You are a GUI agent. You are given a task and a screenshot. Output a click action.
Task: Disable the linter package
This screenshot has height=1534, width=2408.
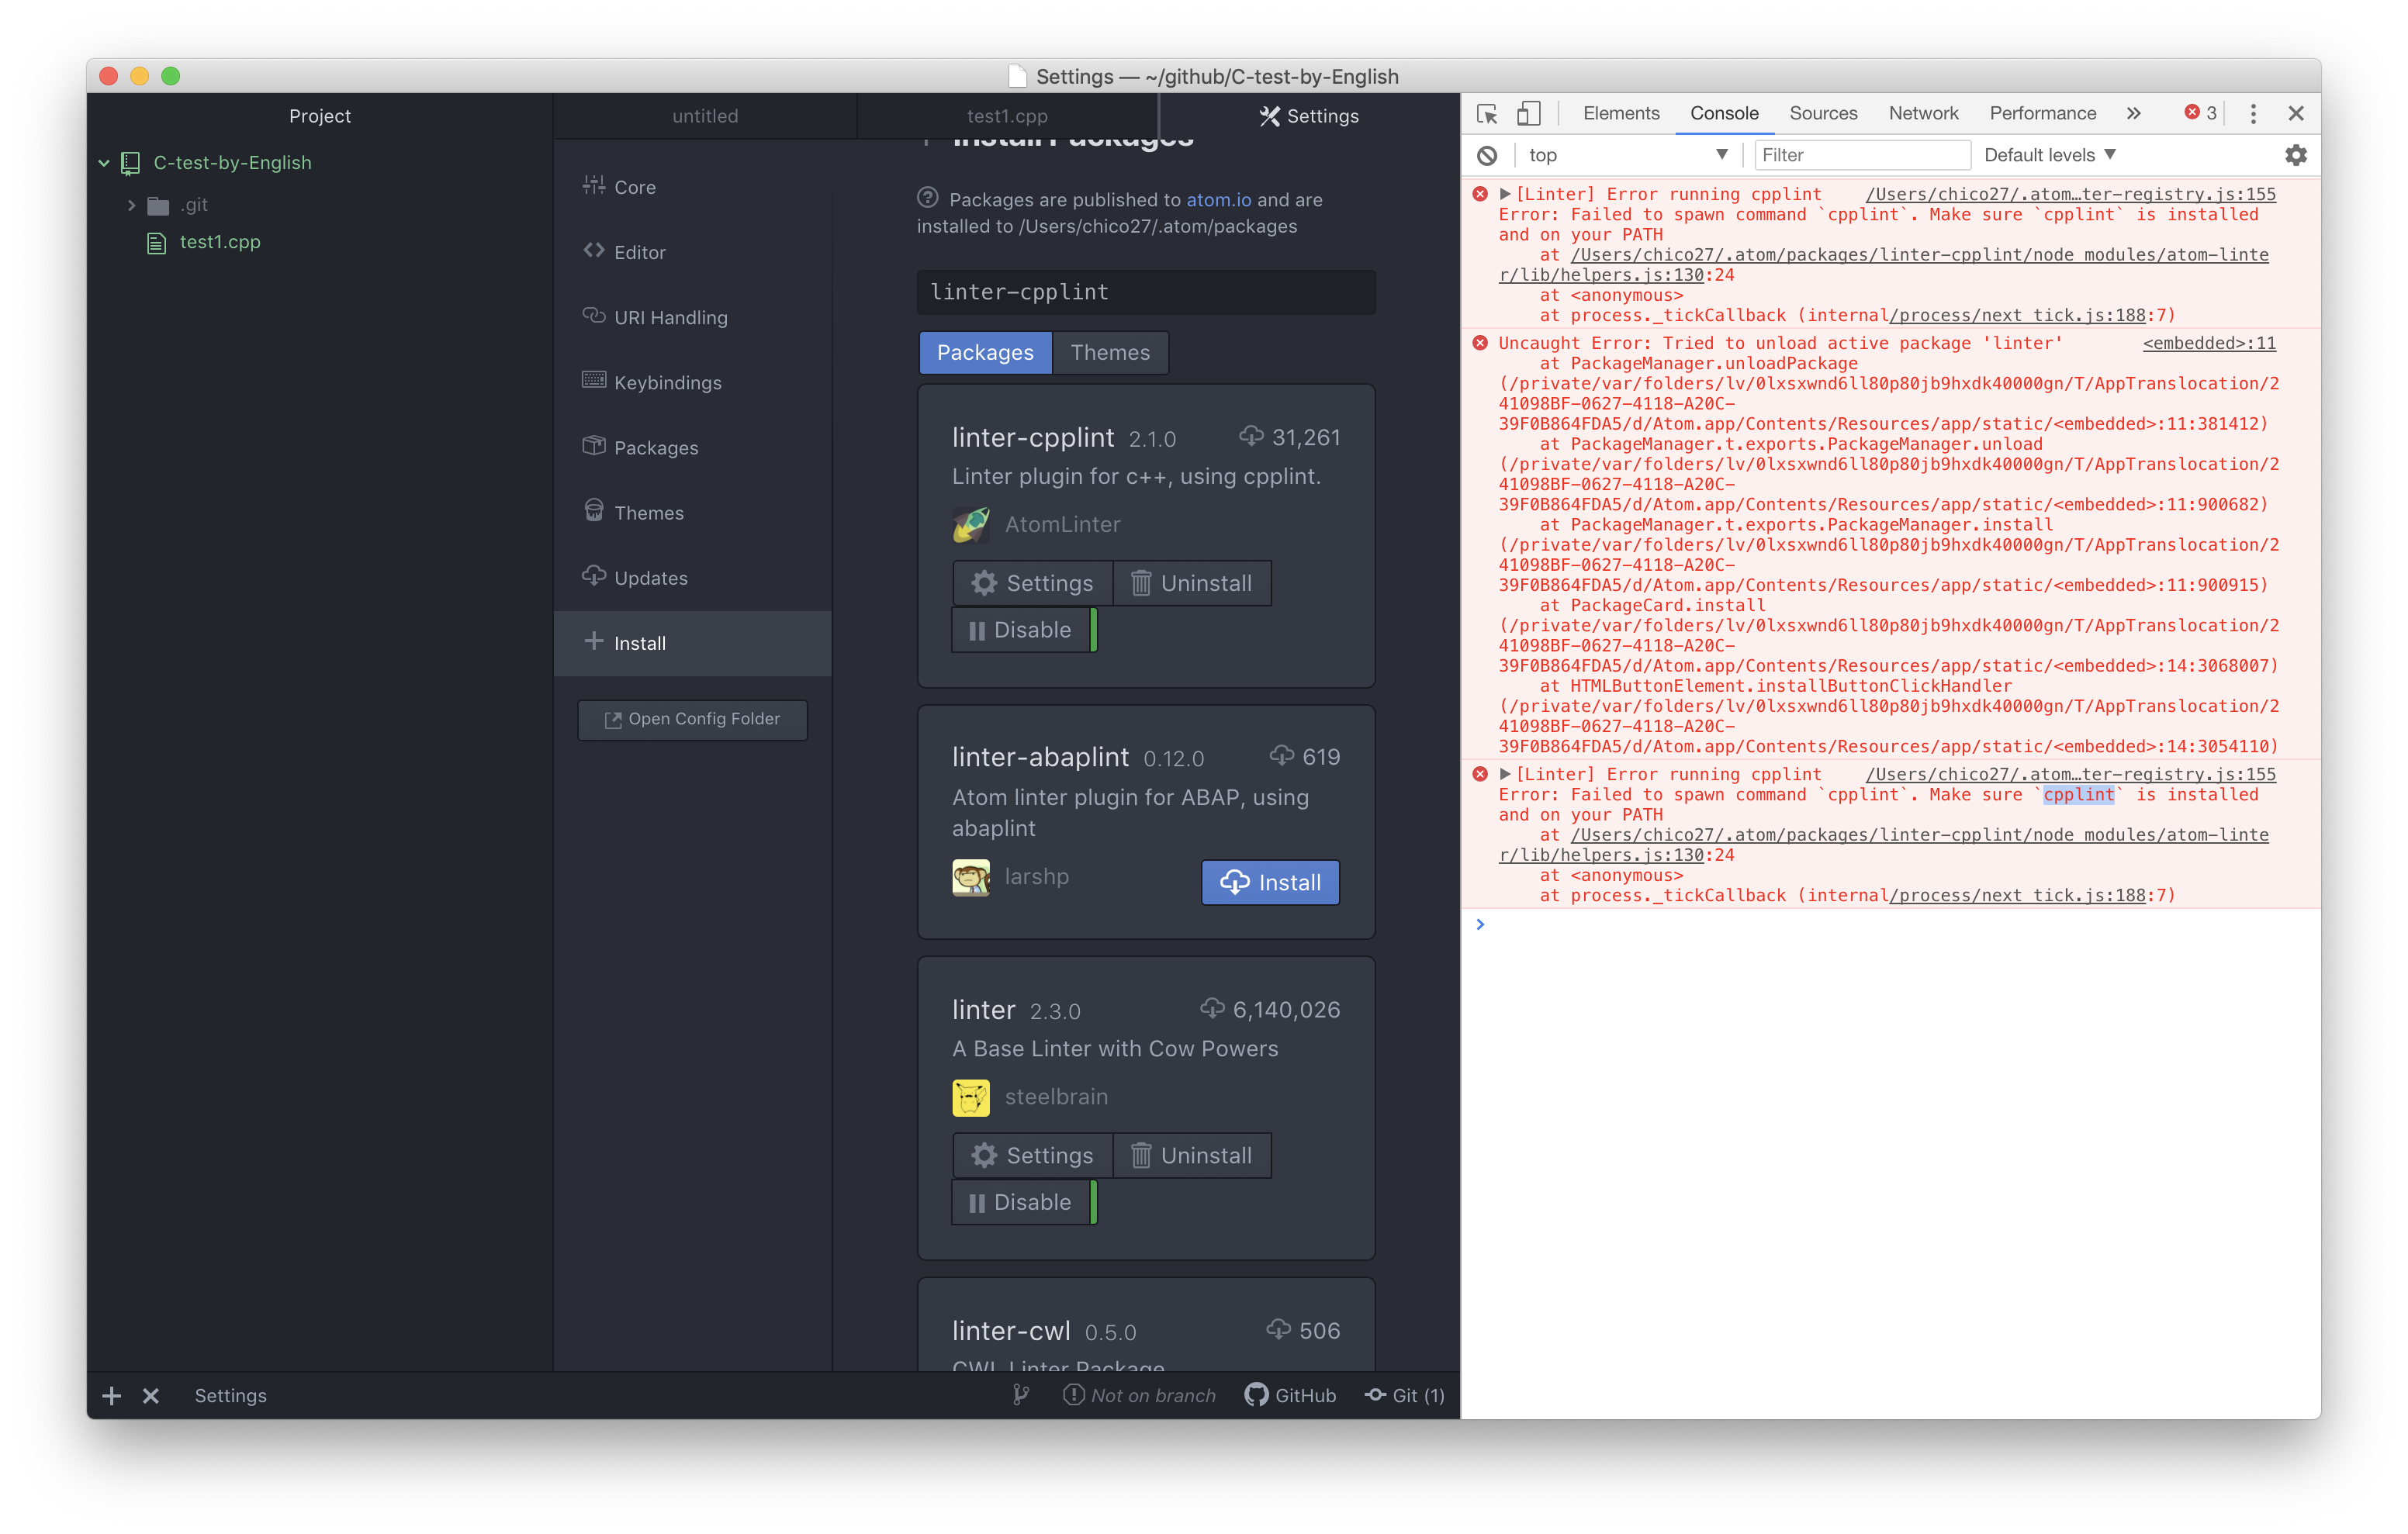[x=1024, y=1202]
